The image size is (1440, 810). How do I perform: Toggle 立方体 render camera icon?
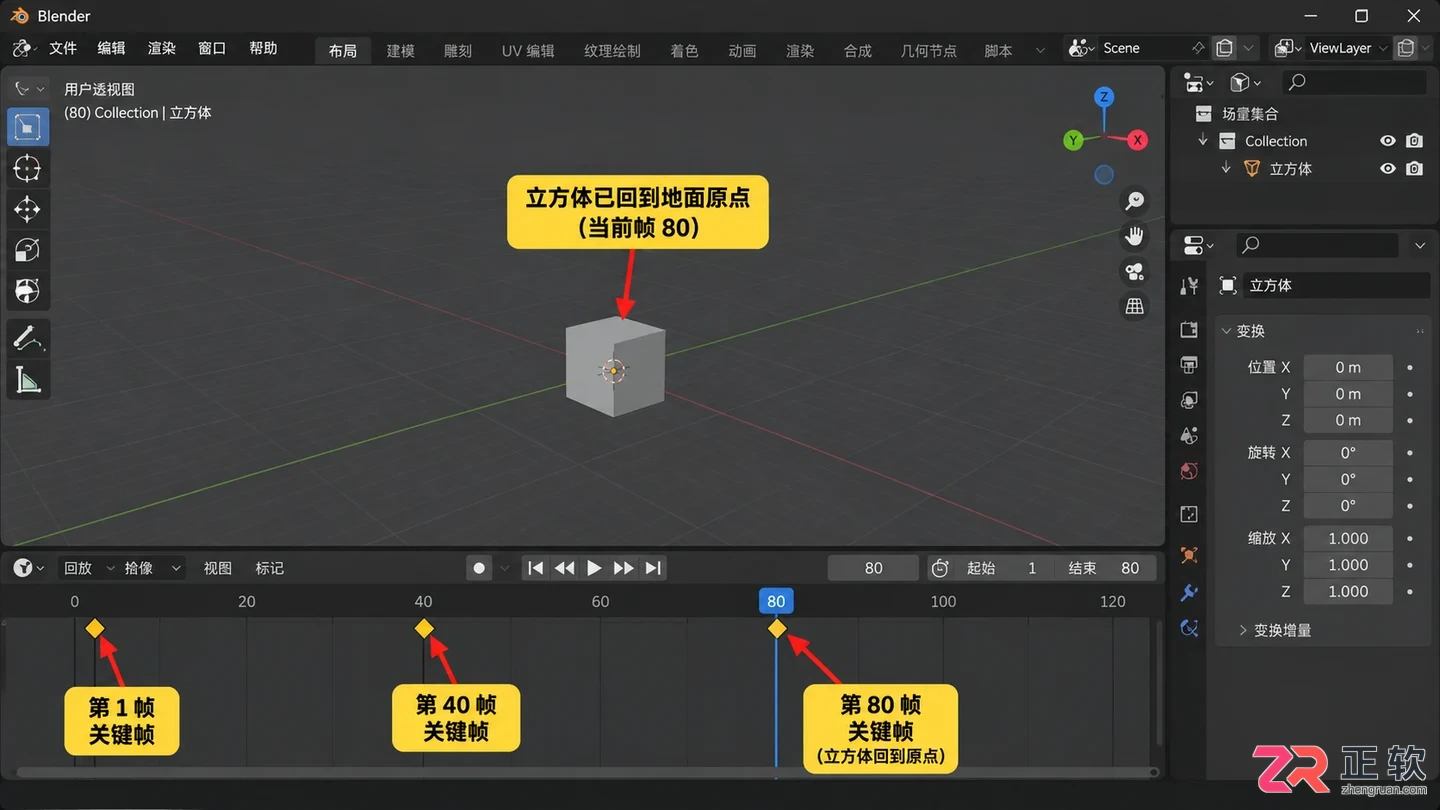(x=1414, y=169)
